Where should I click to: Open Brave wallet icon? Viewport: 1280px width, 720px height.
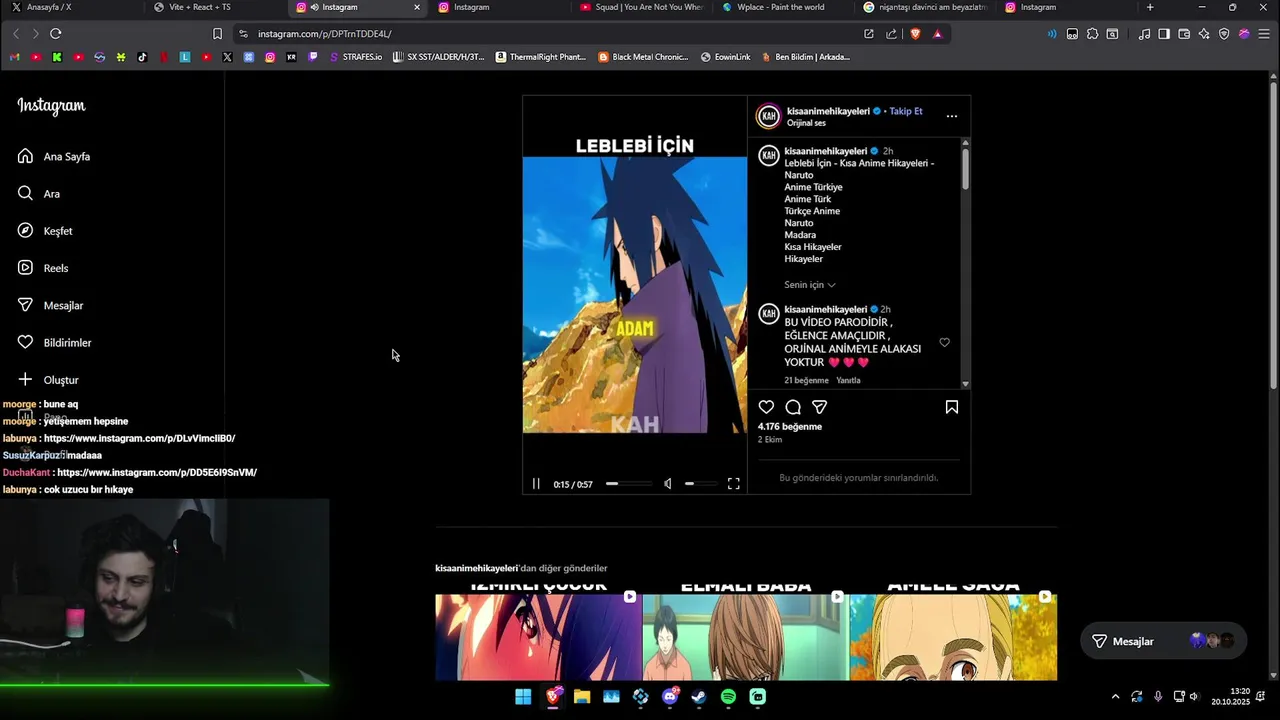click(x=1184, y=34)
